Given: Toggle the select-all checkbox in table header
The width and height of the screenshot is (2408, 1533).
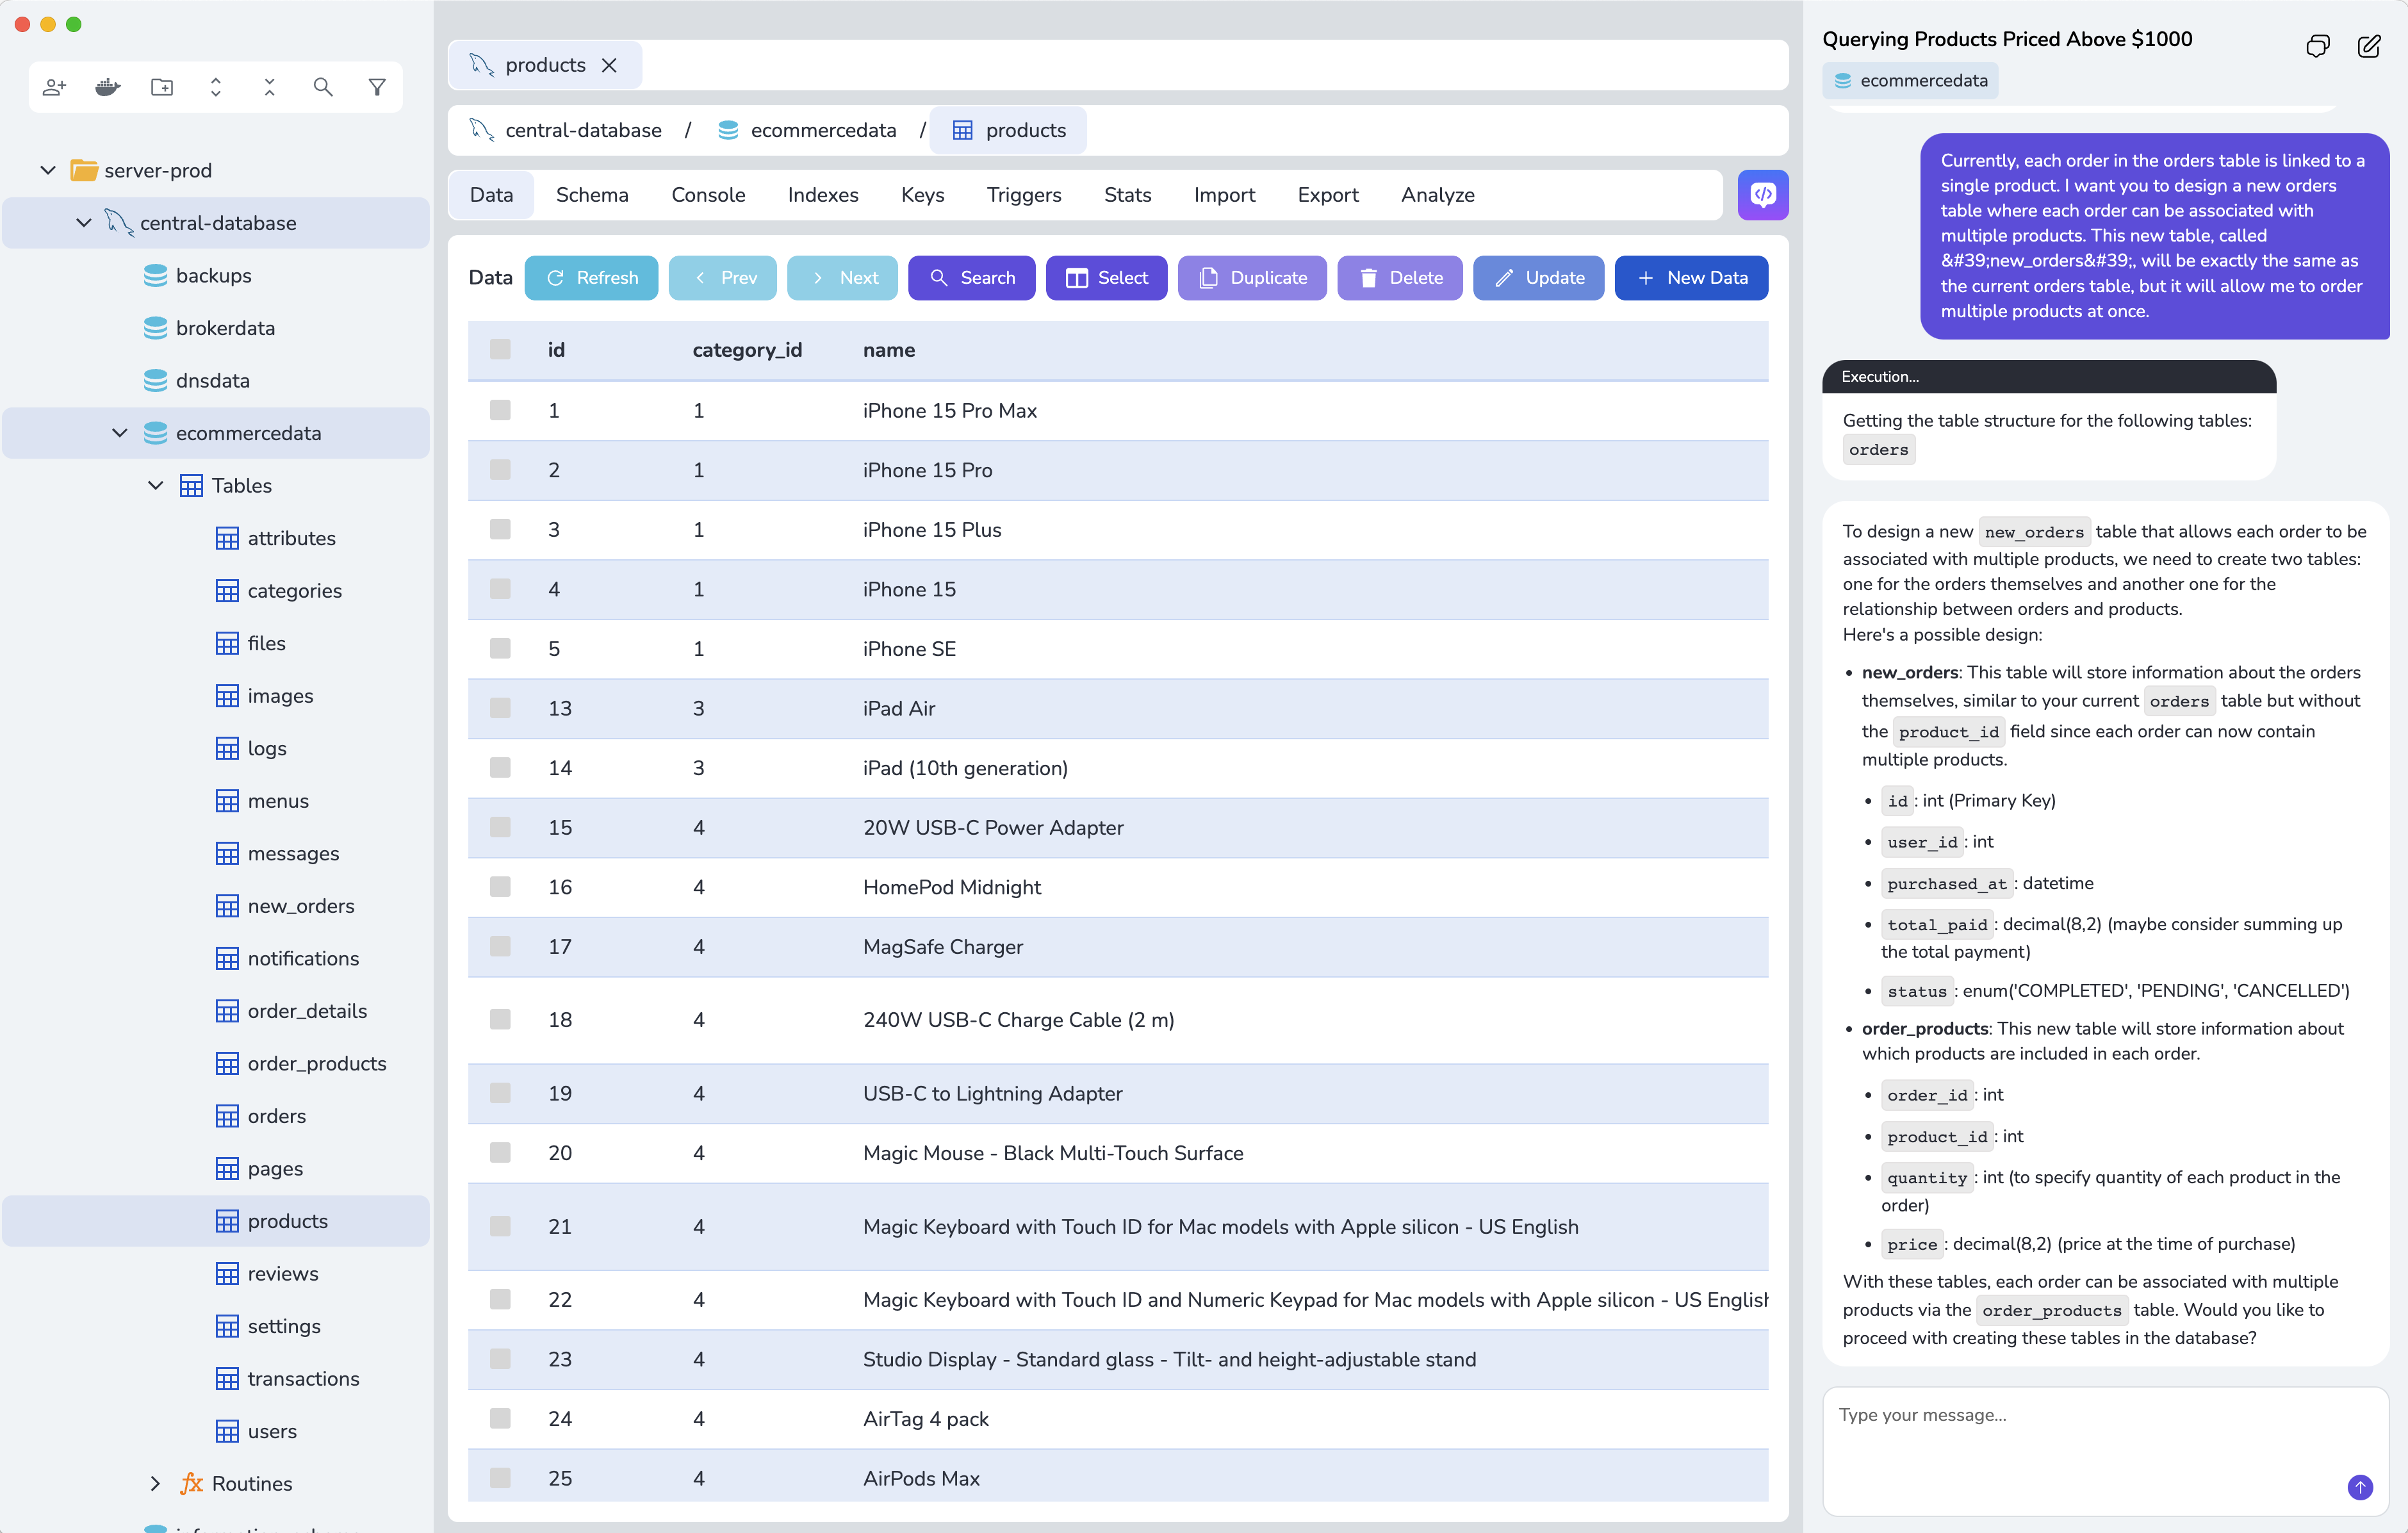Looking at the screenshot, I should coord(500,350).
